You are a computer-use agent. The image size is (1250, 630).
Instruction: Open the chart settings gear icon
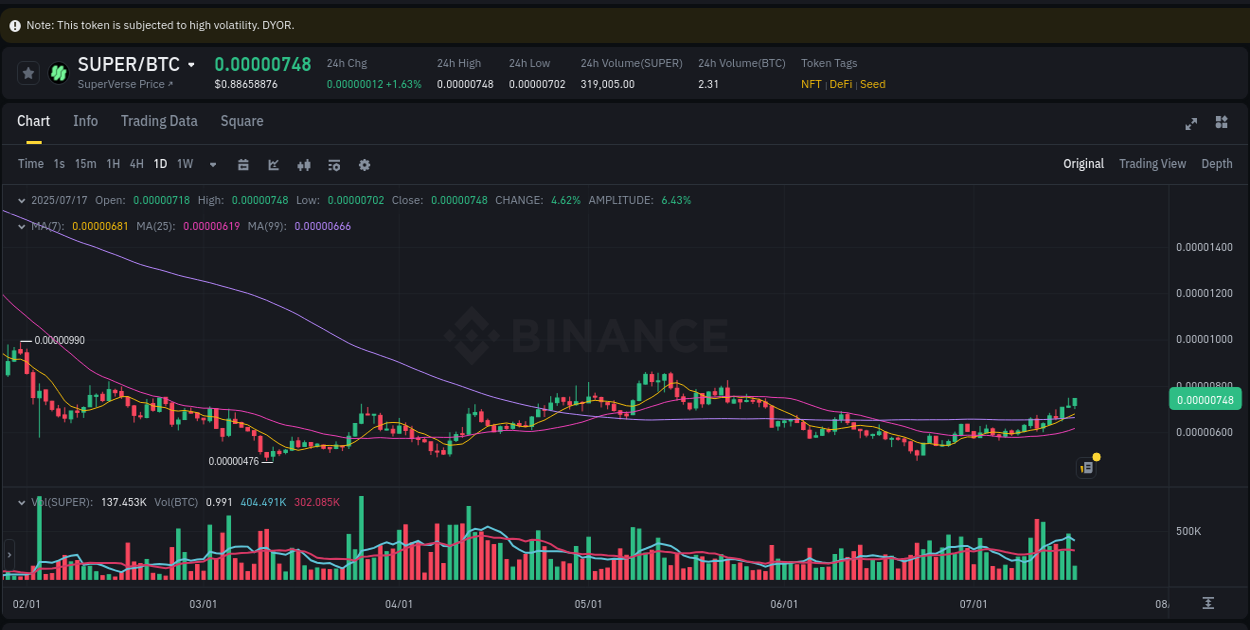pos(364,164)
